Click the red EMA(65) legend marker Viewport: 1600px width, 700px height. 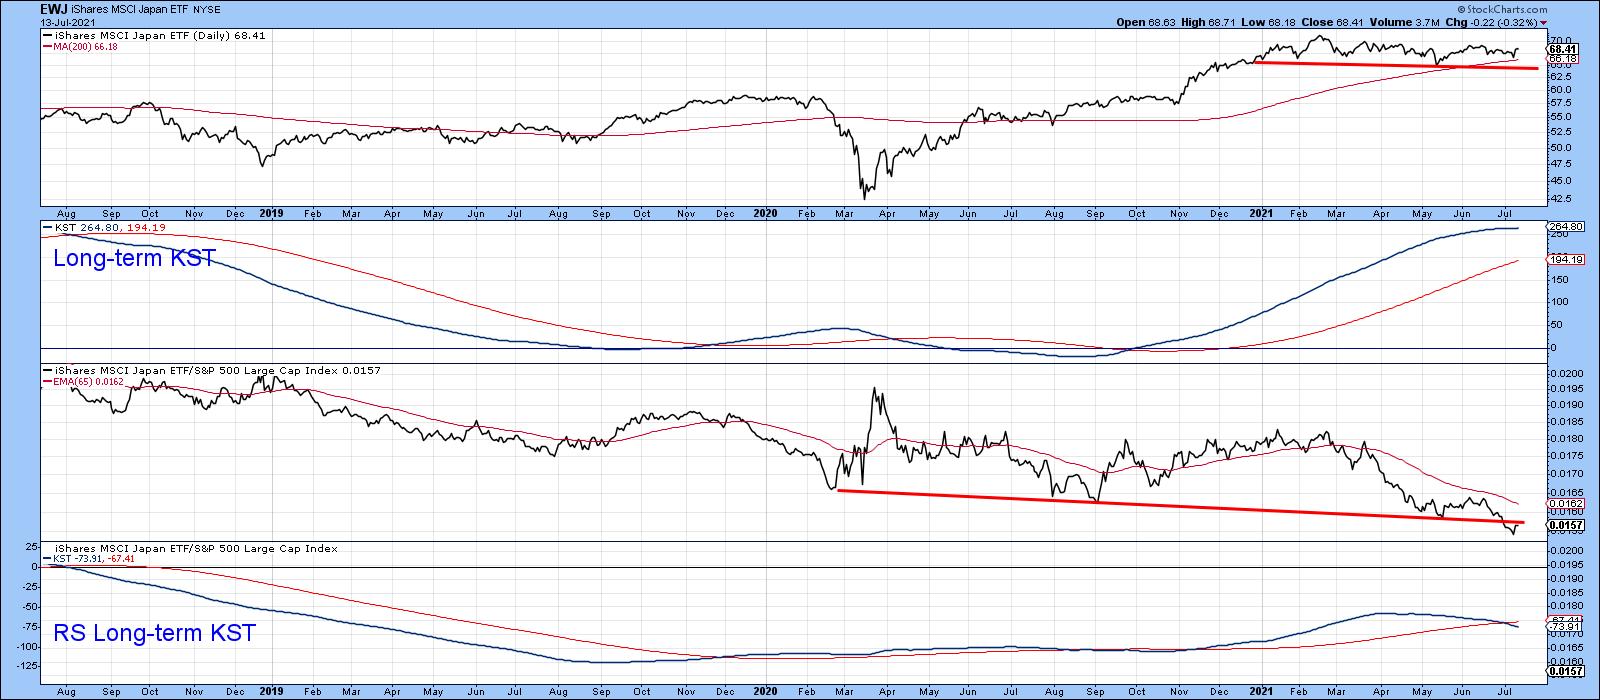tap(46, 381)
